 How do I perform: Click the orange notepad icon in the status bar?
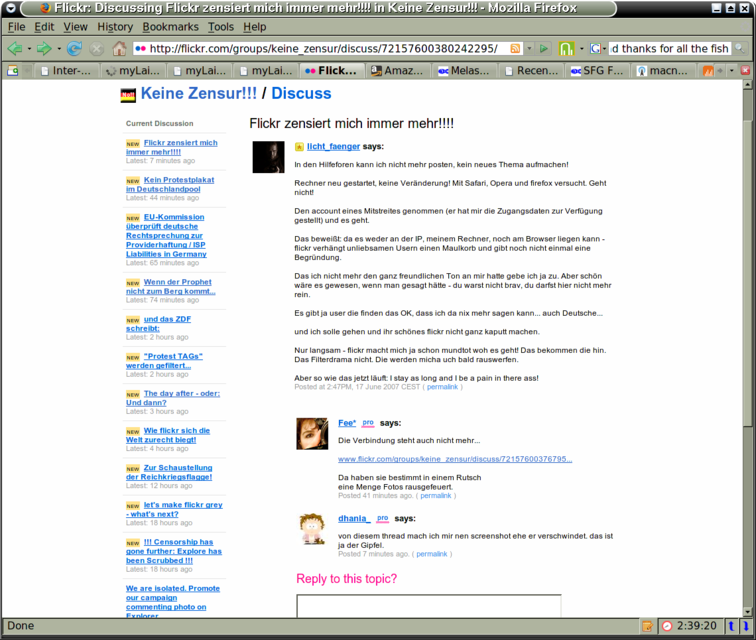click(647, 626)
